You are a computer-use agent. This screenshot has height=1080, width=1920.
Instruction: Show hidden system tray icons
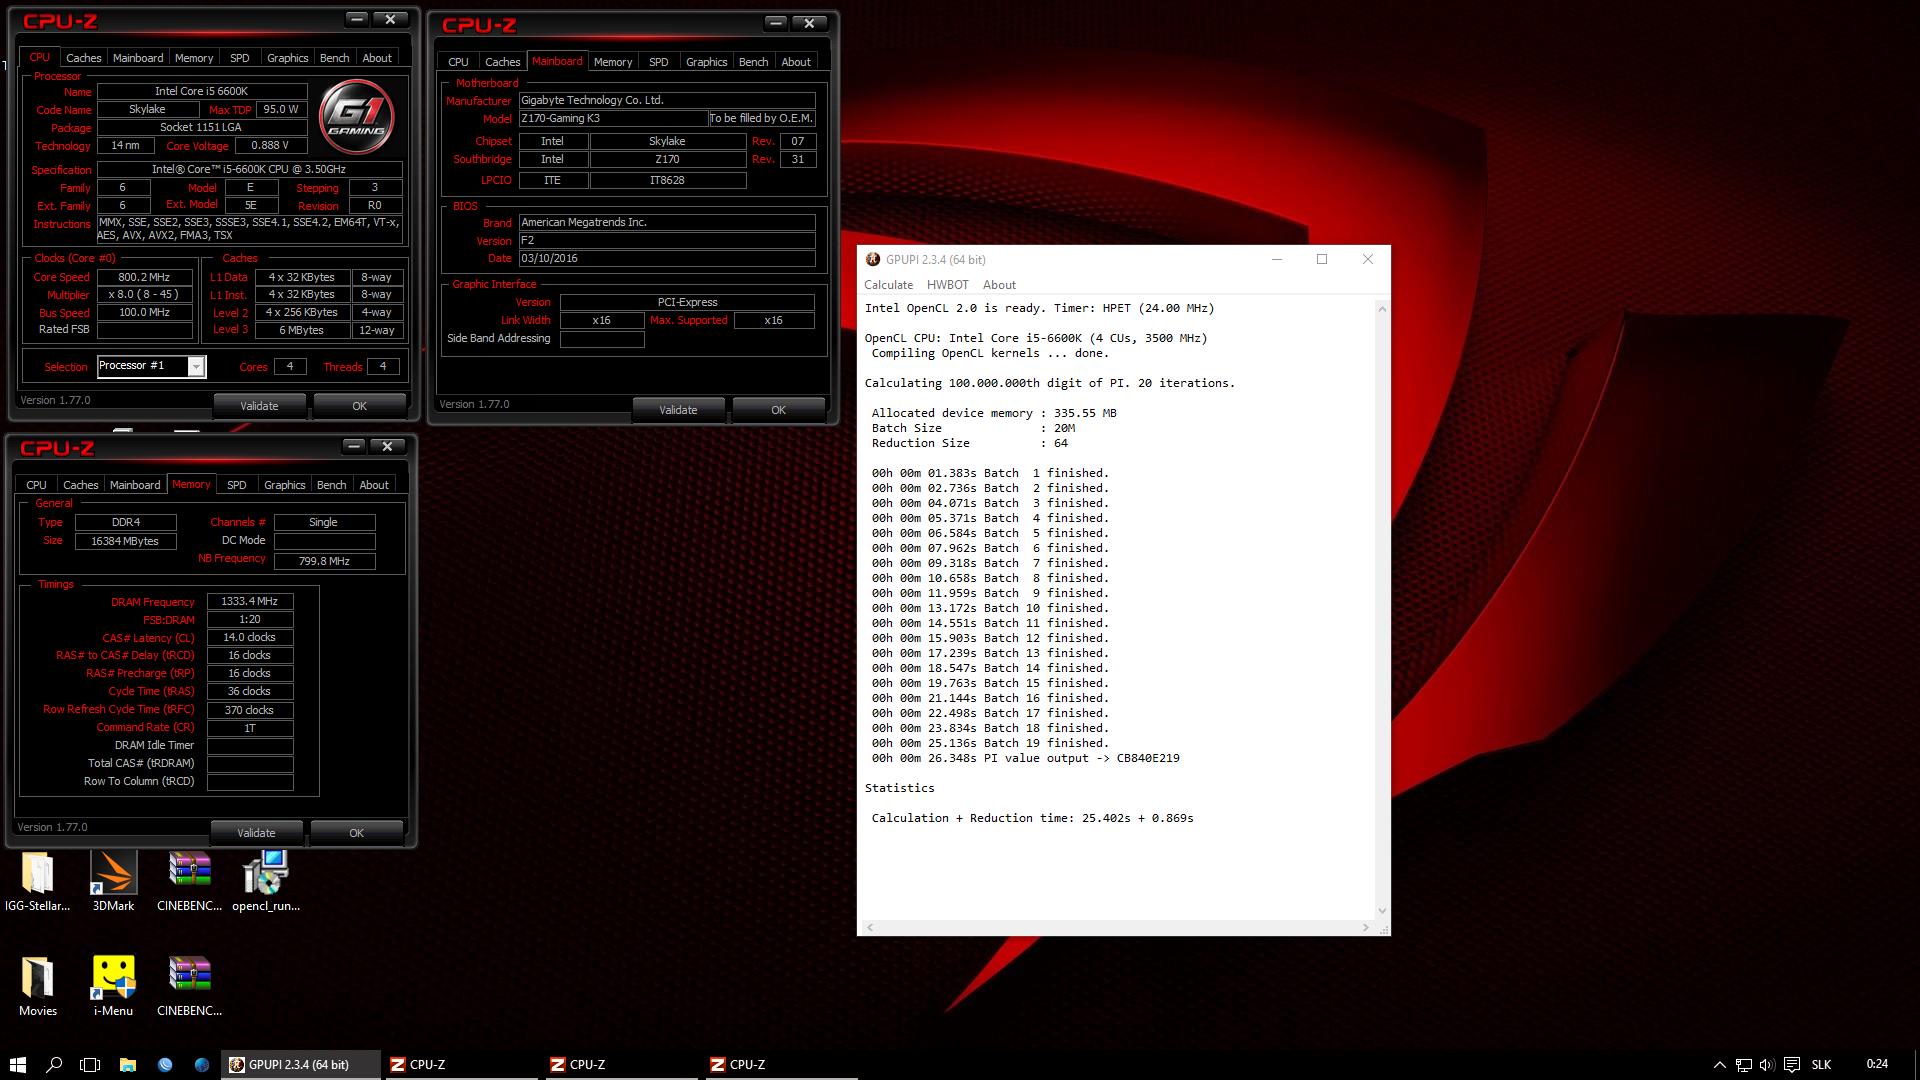click(x=1719, y=1065)
